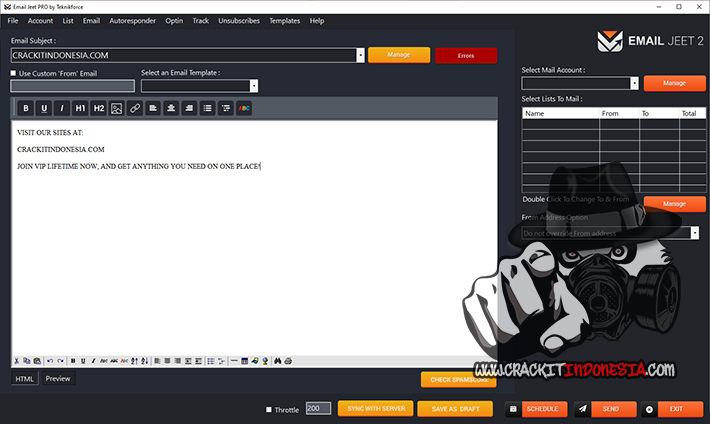Click the Check Spamscore button
The width and height of the screenshot is (710, 424).
click(458, 380)
